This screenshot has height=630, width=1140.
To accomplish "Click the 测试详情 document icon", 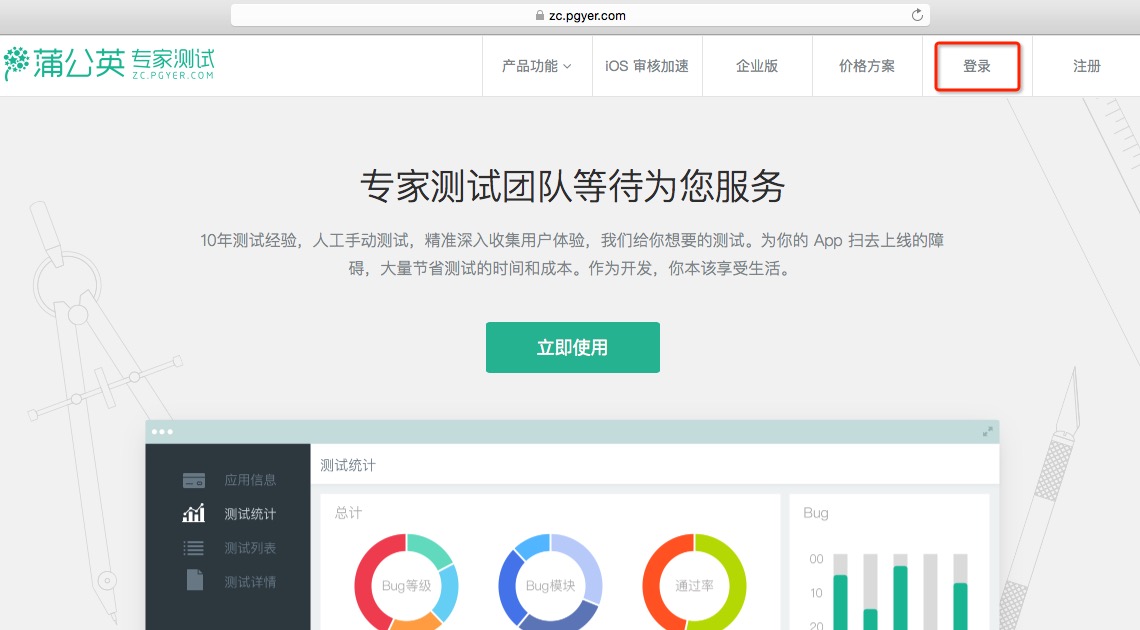I will (194, 581).
